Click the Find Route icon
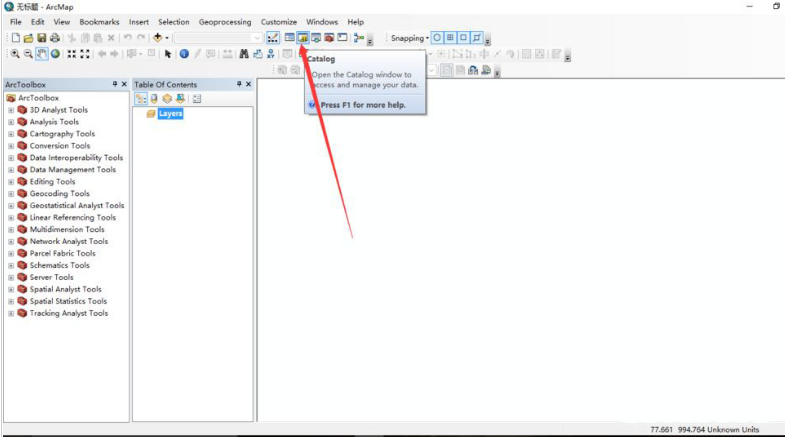785x437 pixels. [x=257, y=54]
